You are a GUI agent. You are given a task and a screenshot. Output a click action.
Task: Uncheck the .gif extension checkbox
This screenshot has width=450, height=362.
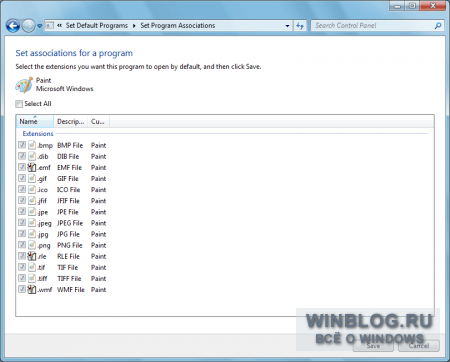pos(22,178)
